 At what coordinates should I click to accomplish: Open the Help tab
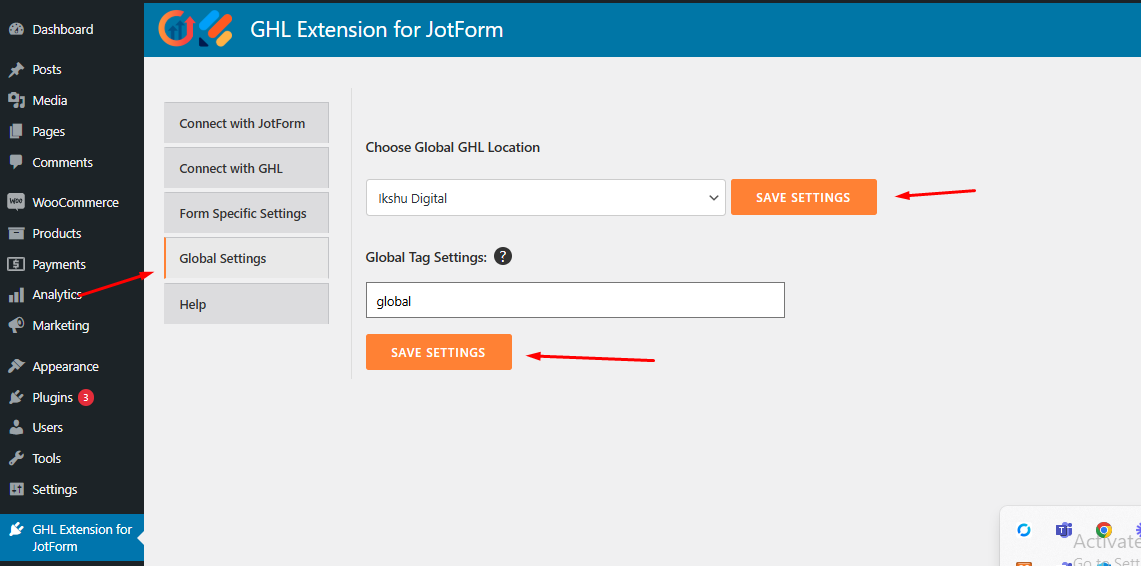[246, 304]
